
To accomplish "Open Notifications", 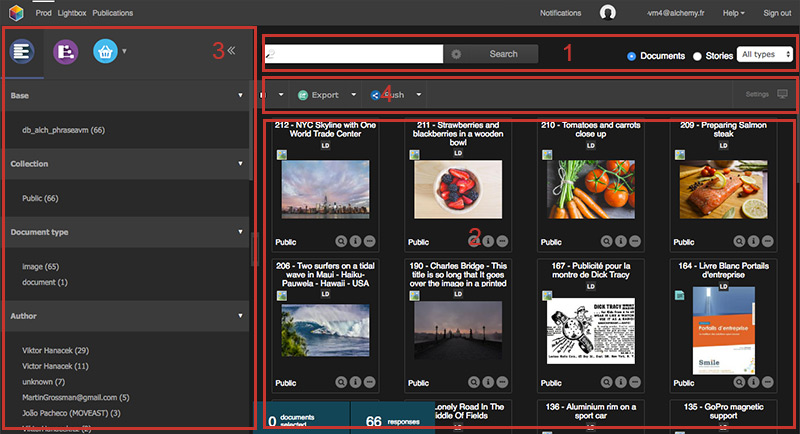I will pyautogui.click(x=560, y=13).
